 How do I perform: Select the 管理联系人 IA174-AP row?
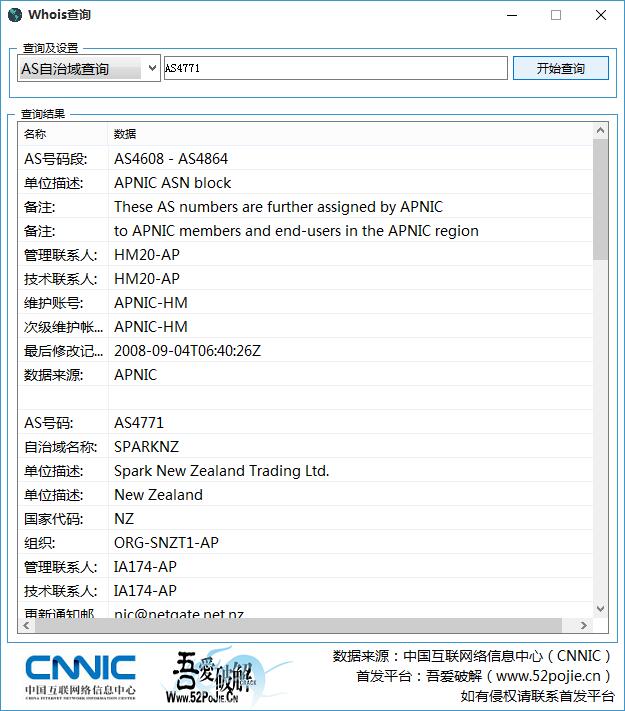[305, 567]
